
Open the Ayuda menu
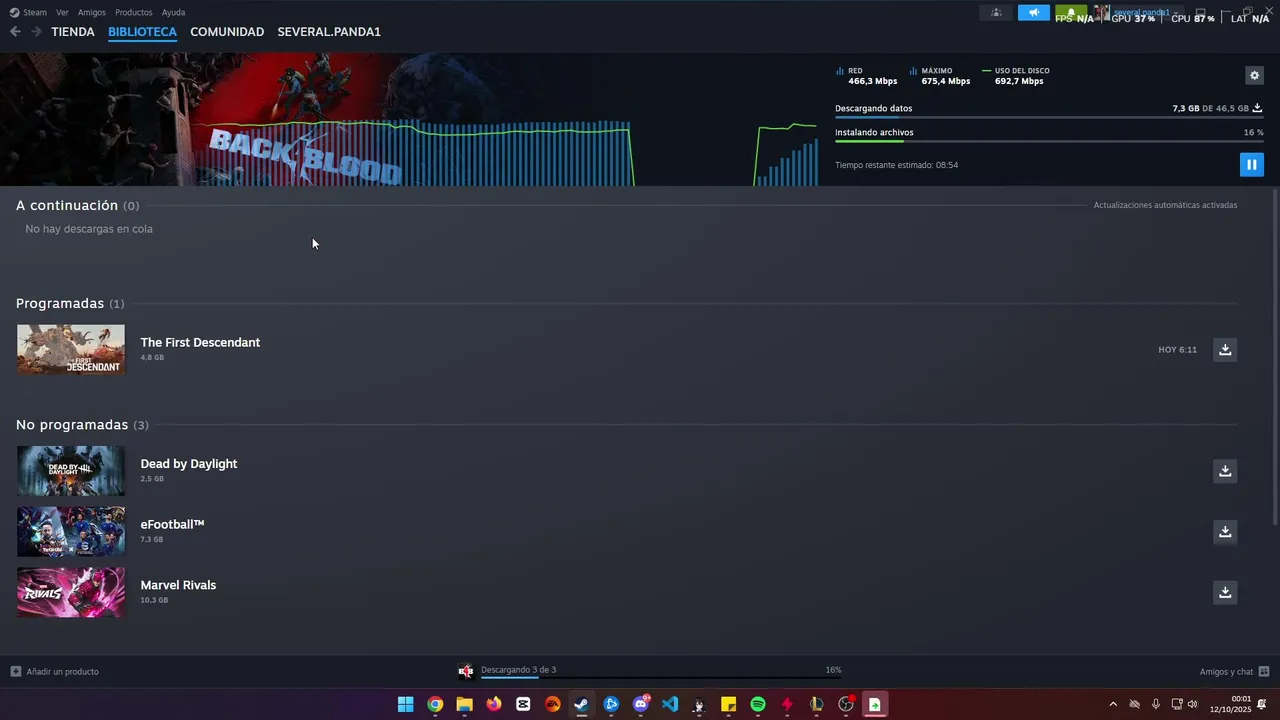coord(173,12)
